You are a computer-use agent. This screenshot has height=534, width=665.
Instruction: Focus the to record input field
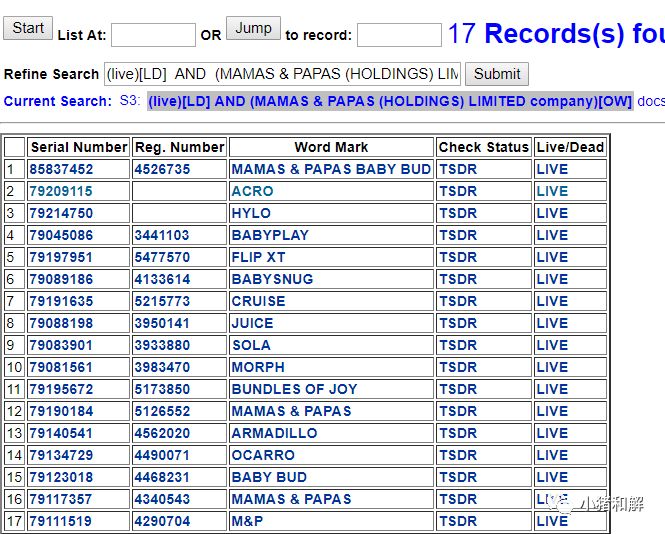point(399,35)
